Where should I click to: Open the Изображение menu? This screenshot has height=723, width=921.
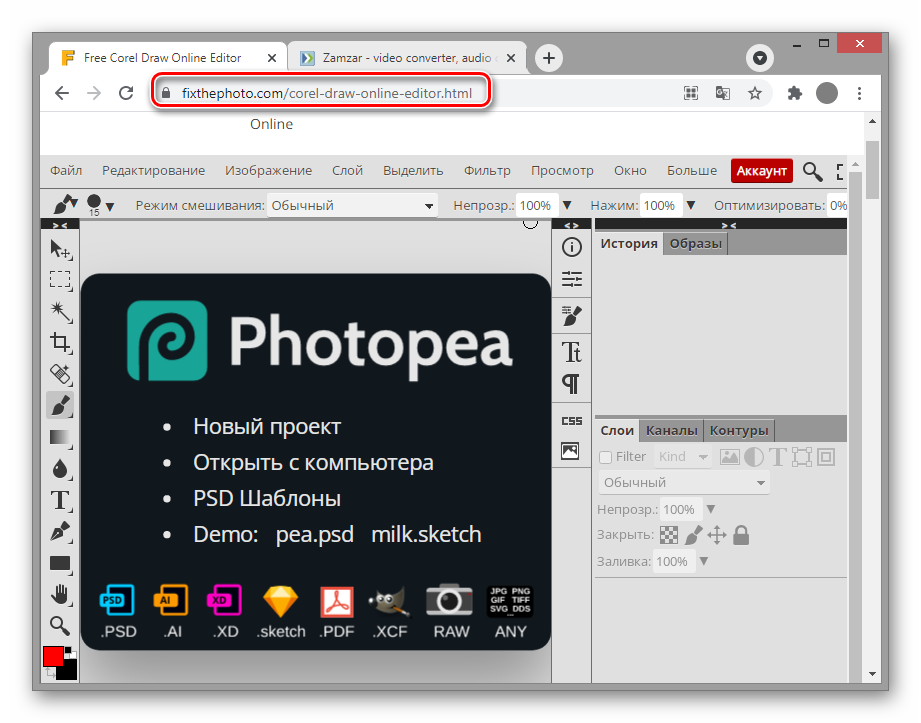pyautogui.click(x=268, y=171)
